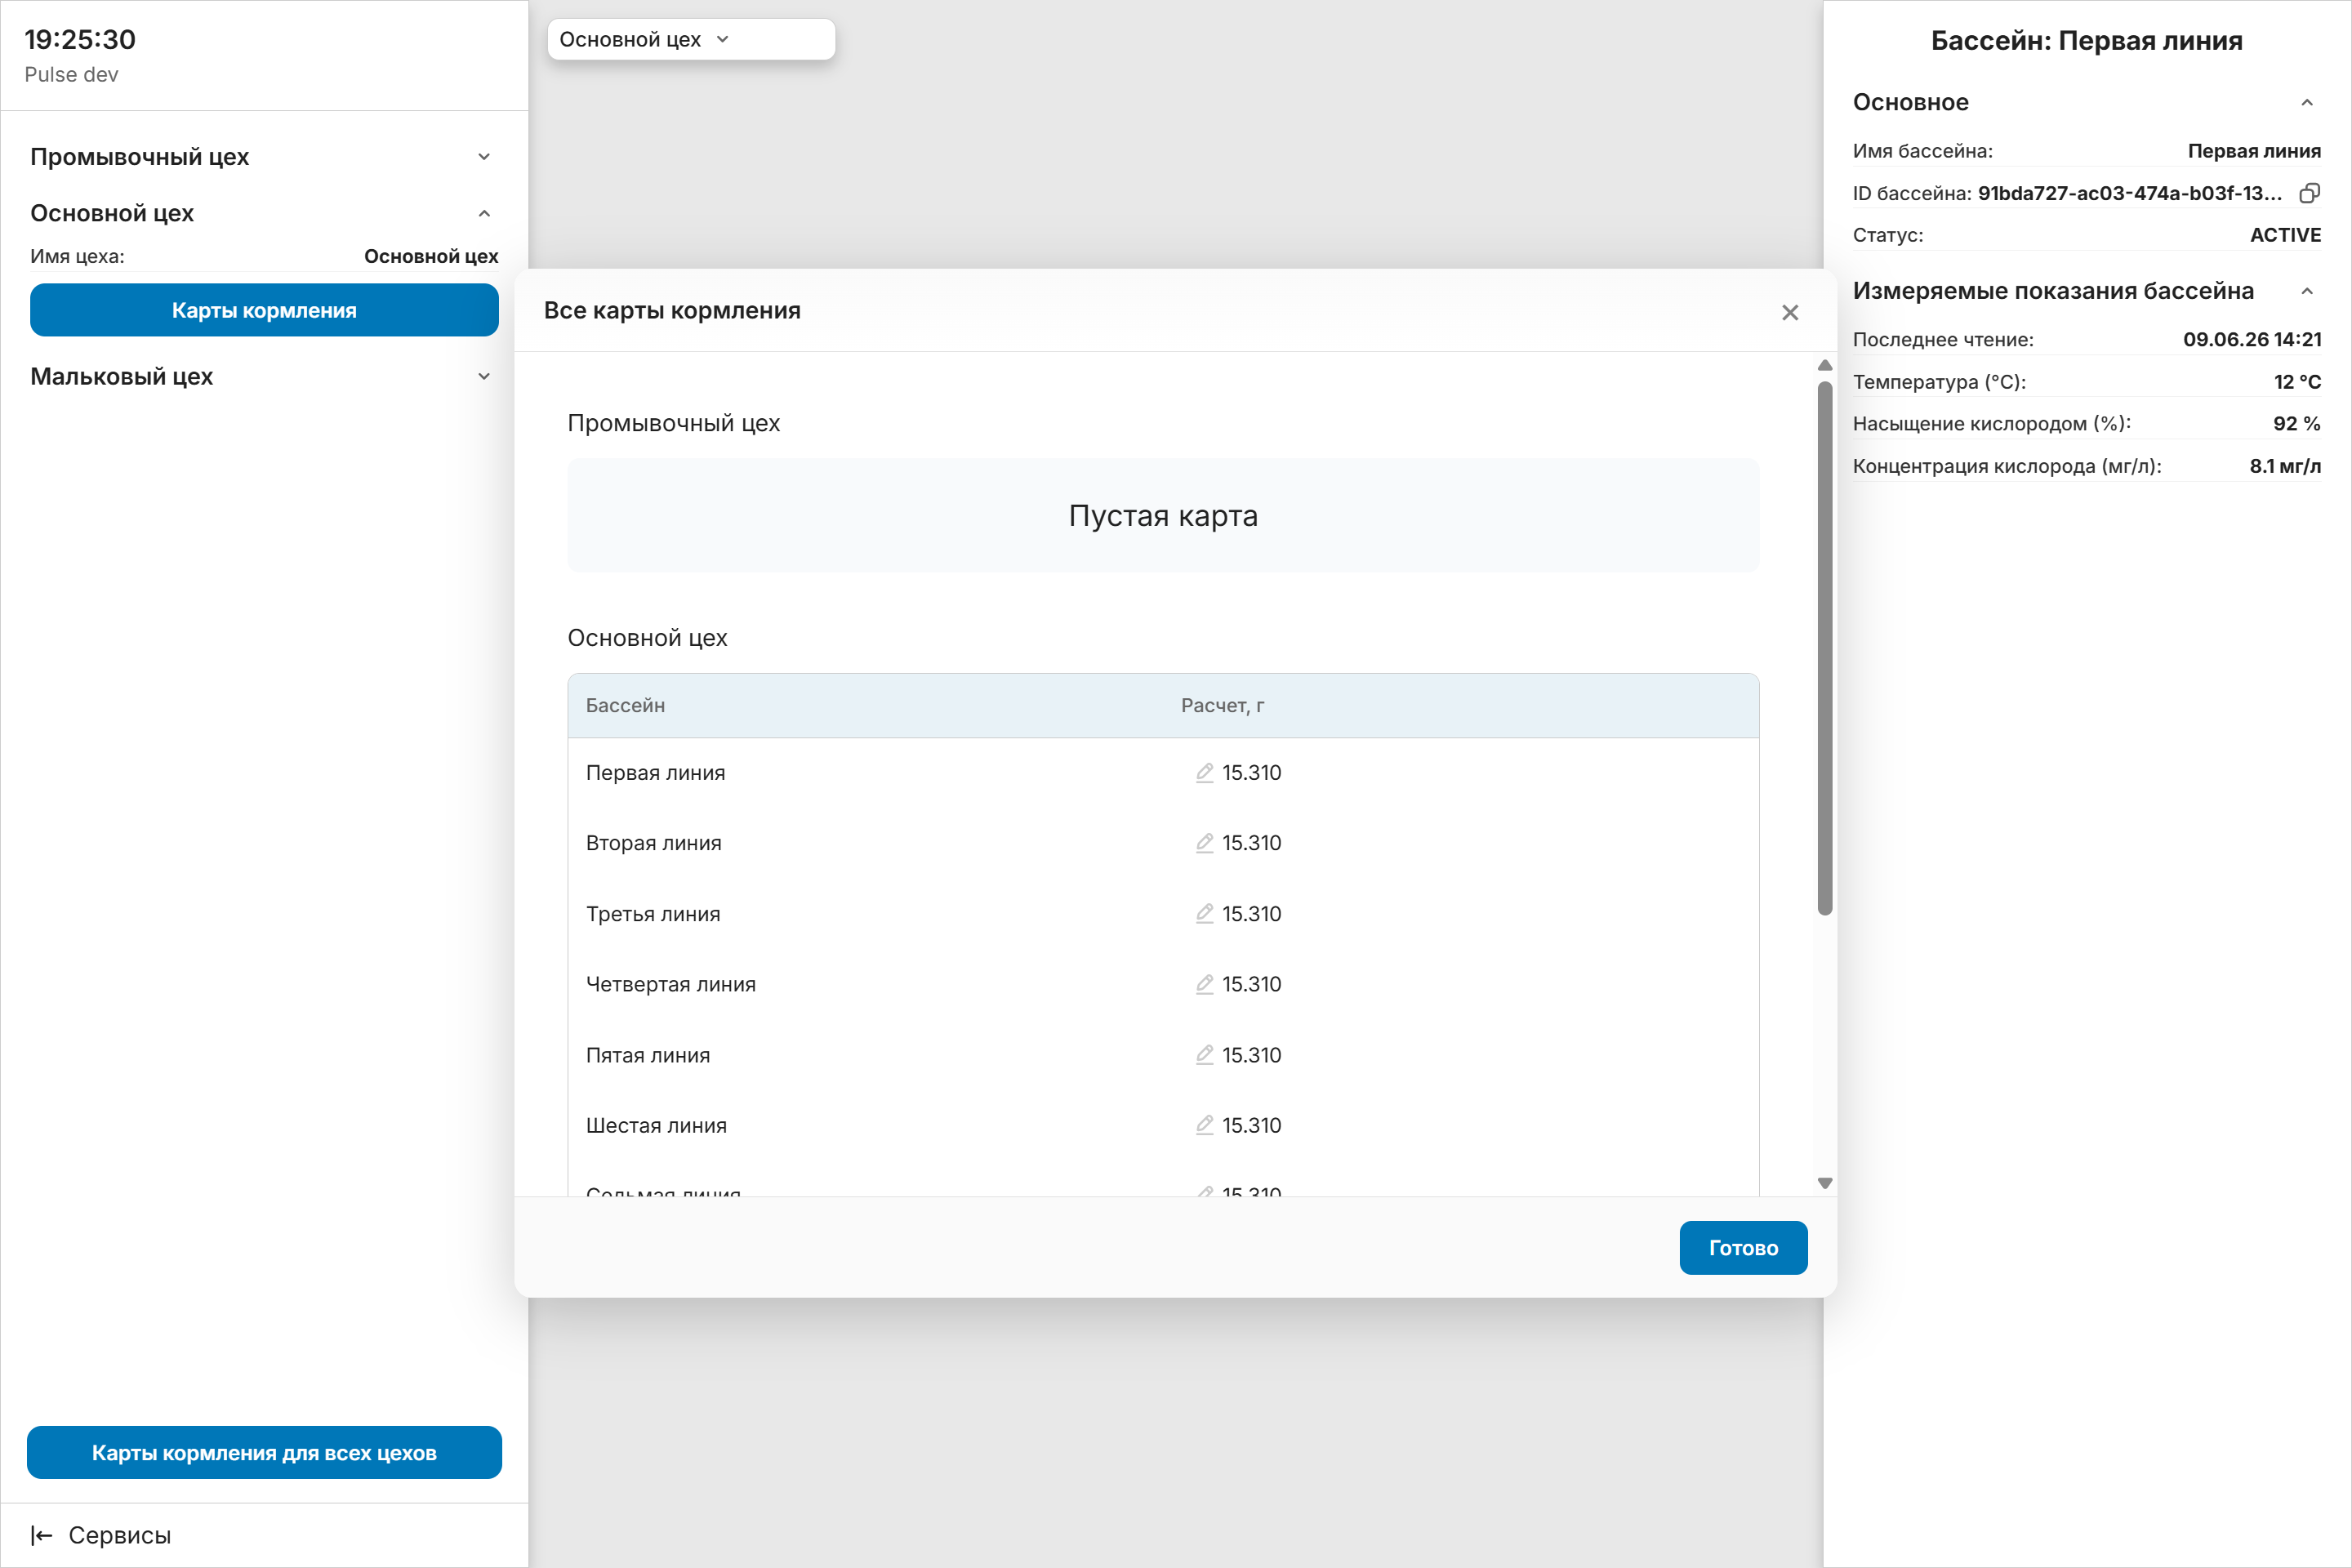
Task: Click the dialog scrollbar down arrow
Action: pos(1825,1183)
